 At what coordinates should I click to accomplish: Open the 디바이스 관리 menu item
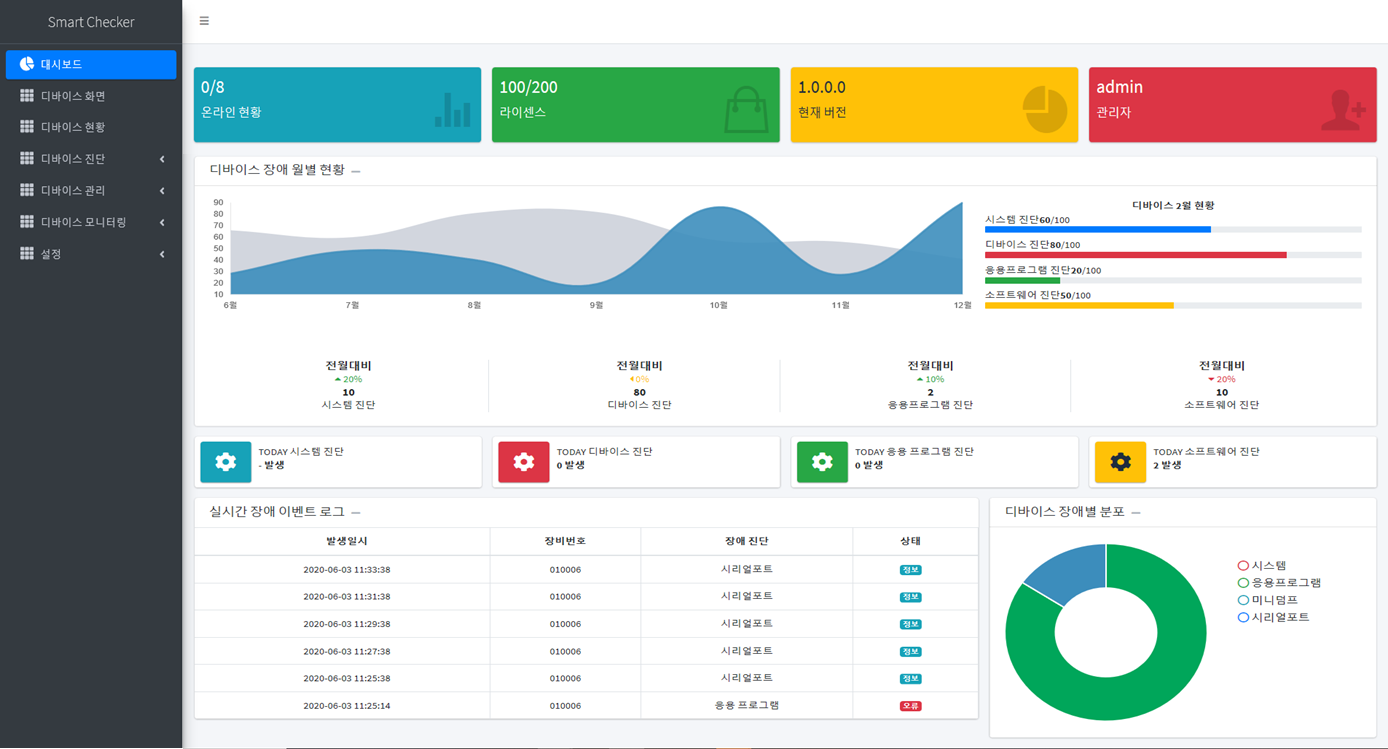pos(91,190)
